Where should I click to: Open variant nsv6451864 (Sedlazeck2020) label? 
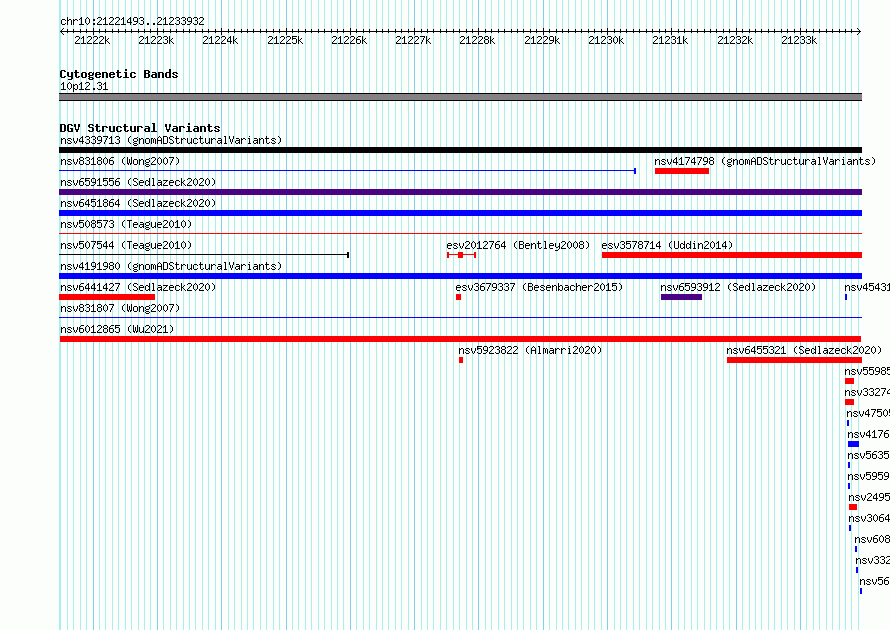pyautogui.click(x=138, y=203)
